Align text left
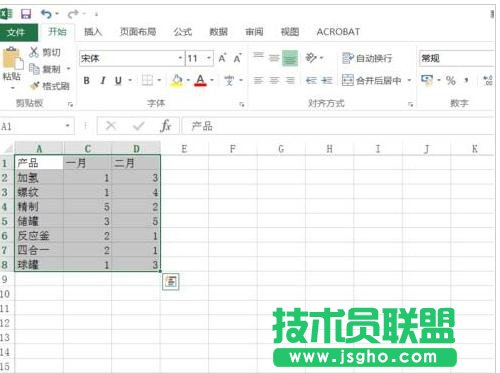Image resolution: width=500 pixels, height=373 pixels. tap(258, 80)
